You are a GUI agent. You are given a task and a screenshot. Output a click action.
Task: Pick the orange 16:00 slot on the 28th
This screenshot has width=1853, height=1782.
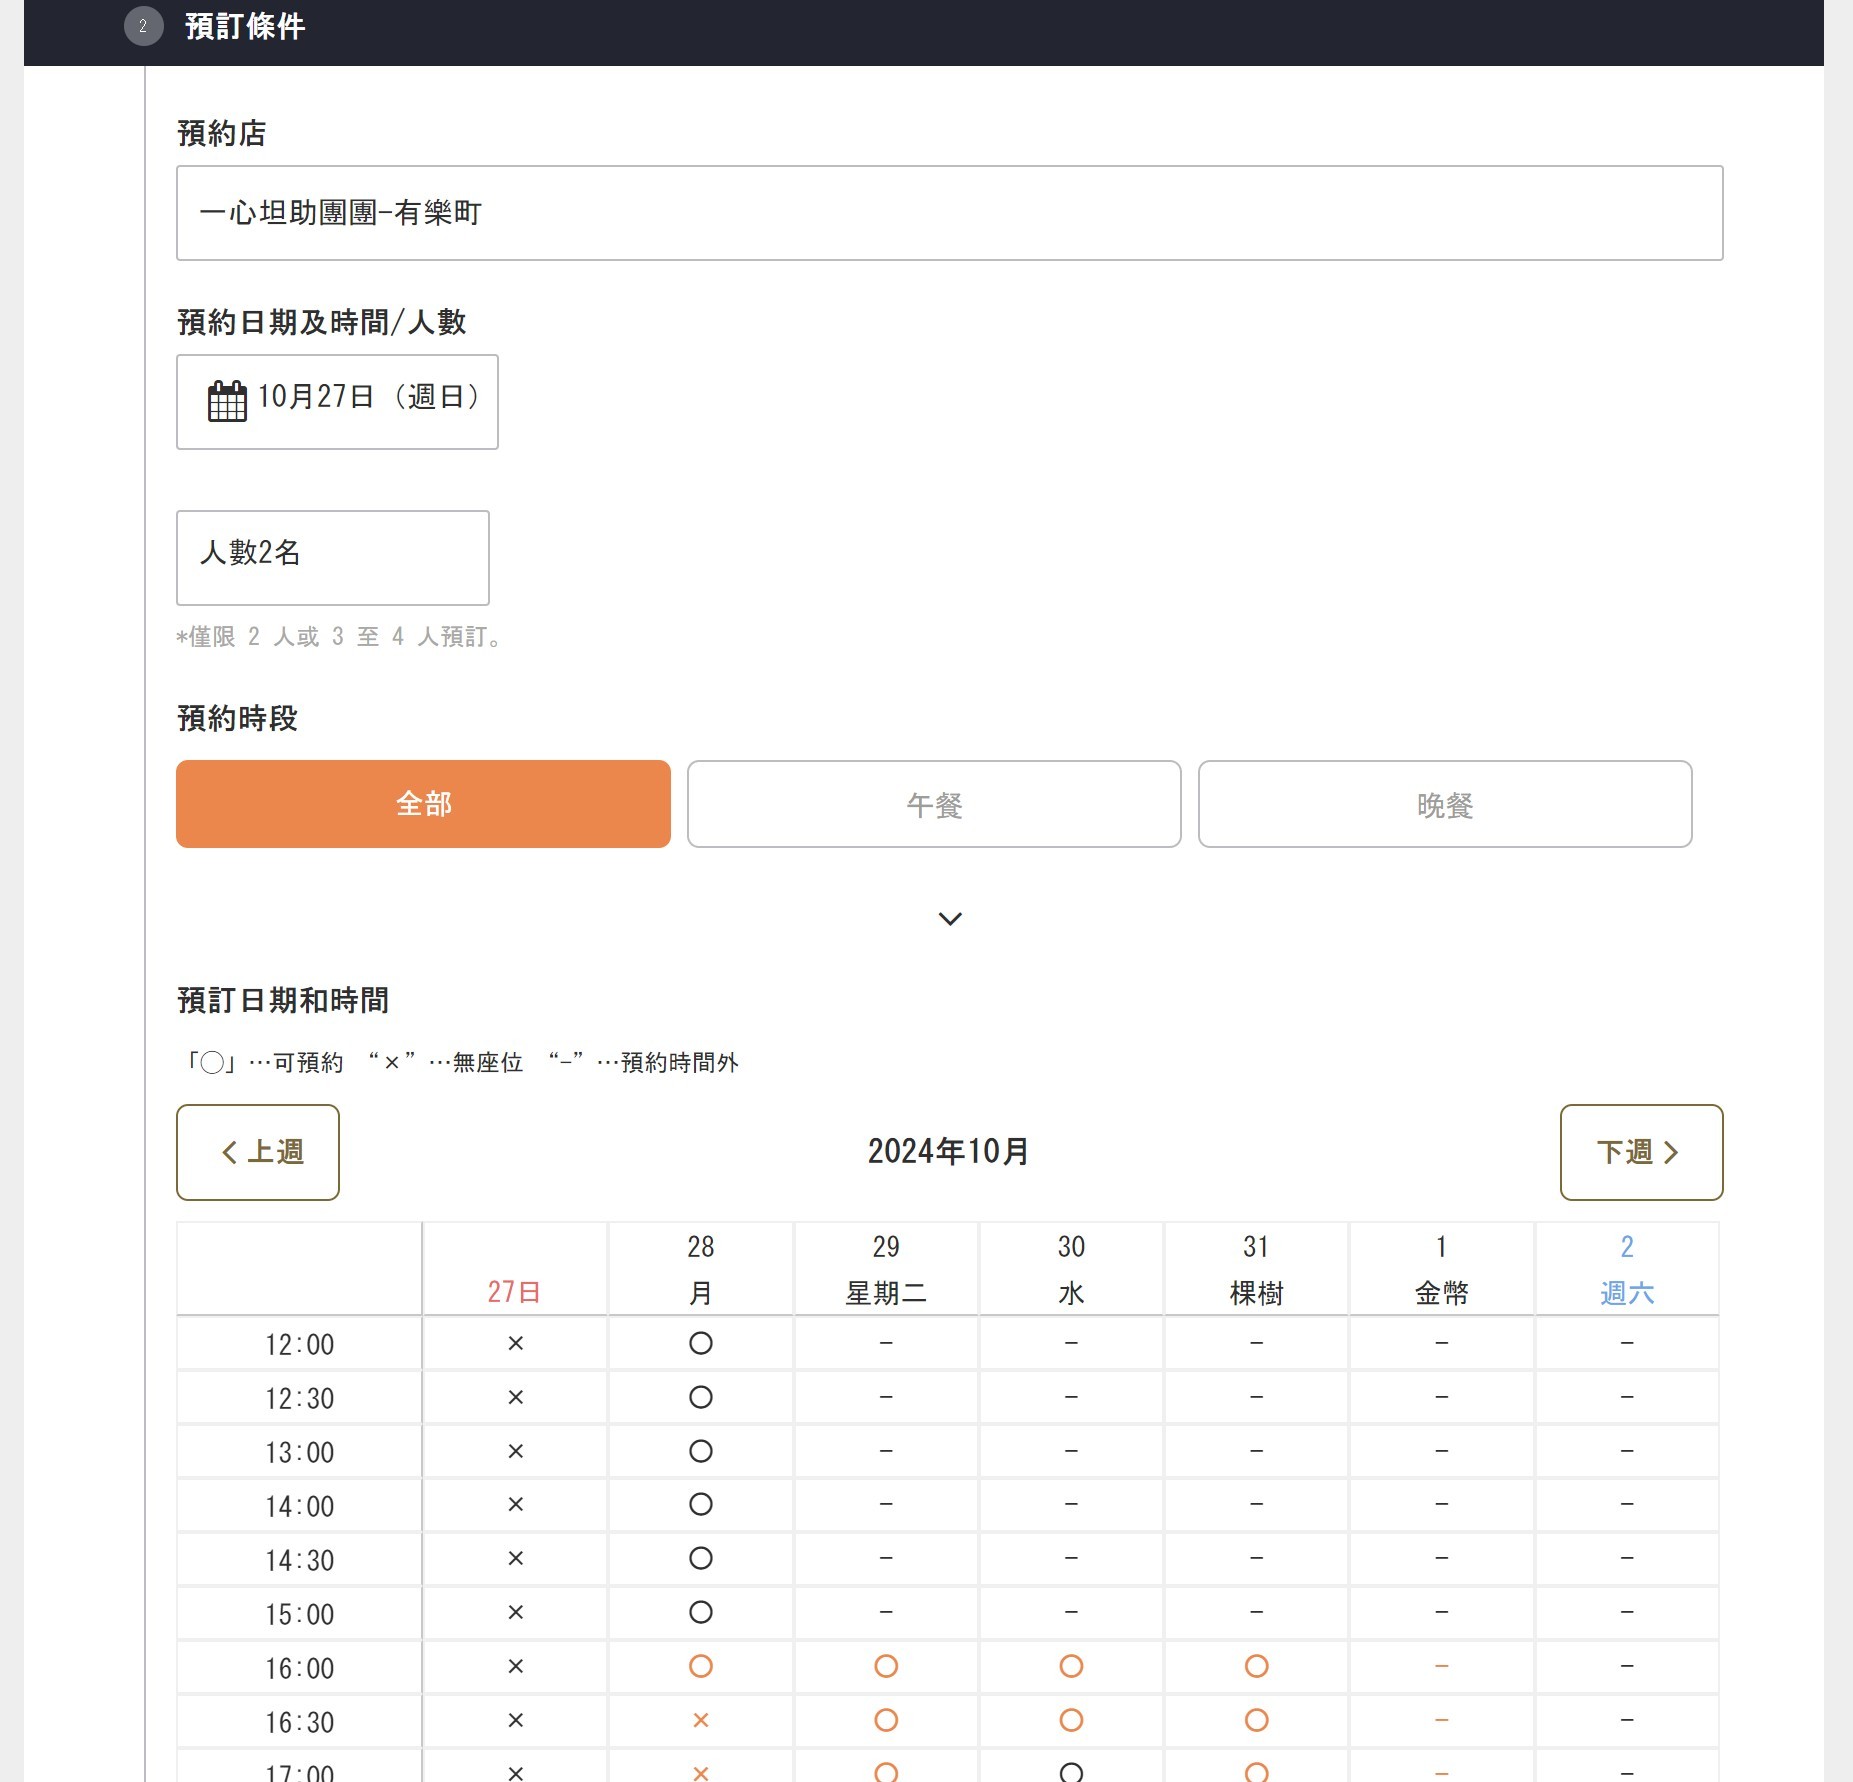click(701, 1666)
